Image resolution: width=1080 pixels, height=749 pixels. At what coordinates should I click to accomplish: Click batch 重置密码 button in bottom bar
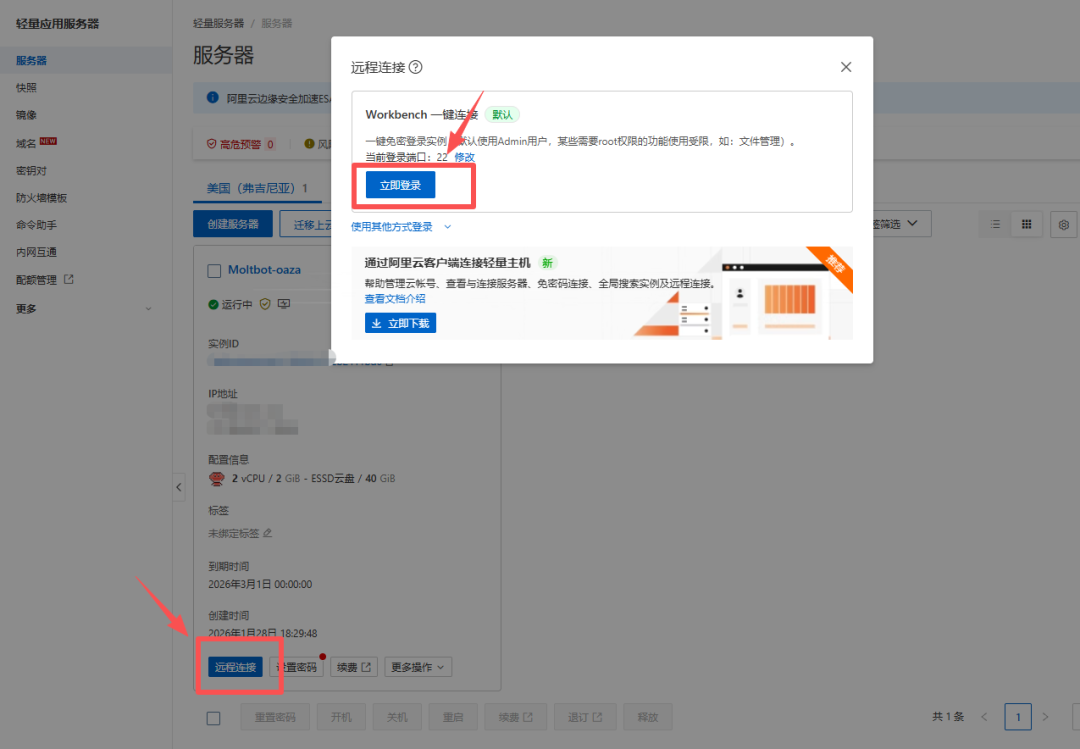tap(275, 717)
